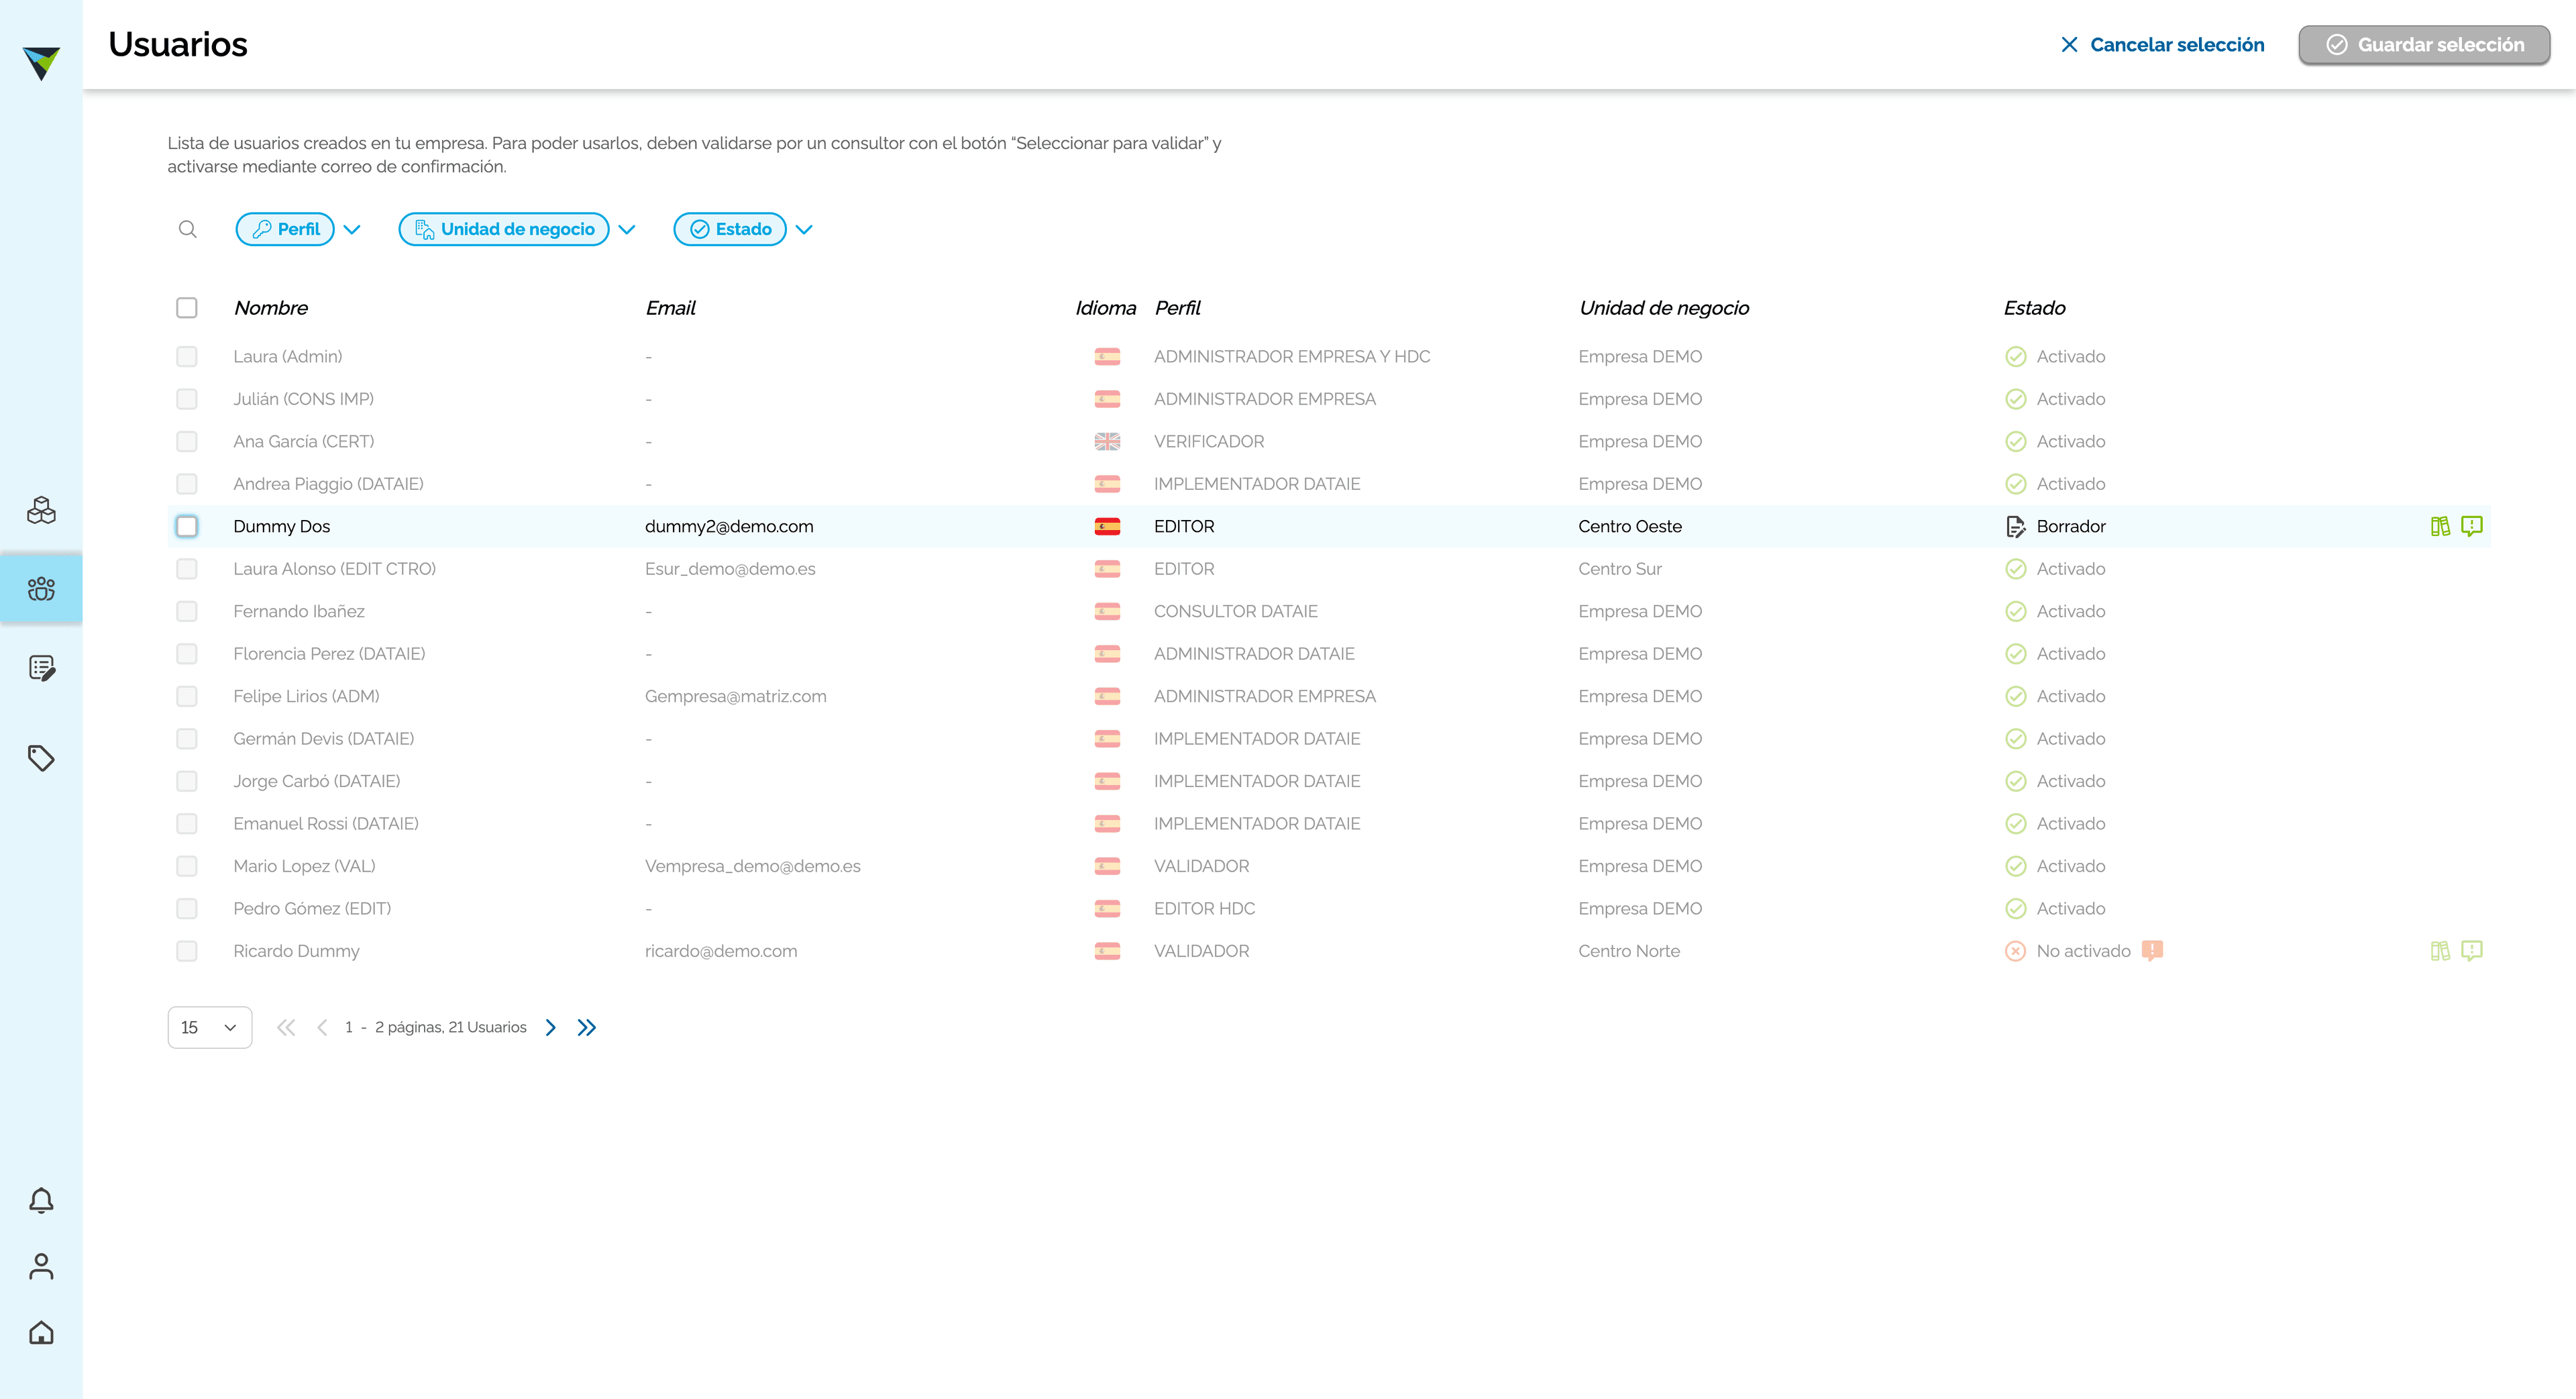Open book icon on Ricardo Dummy row
This screenshot has height=1399, width=2576.
[x=2440, y=951]
